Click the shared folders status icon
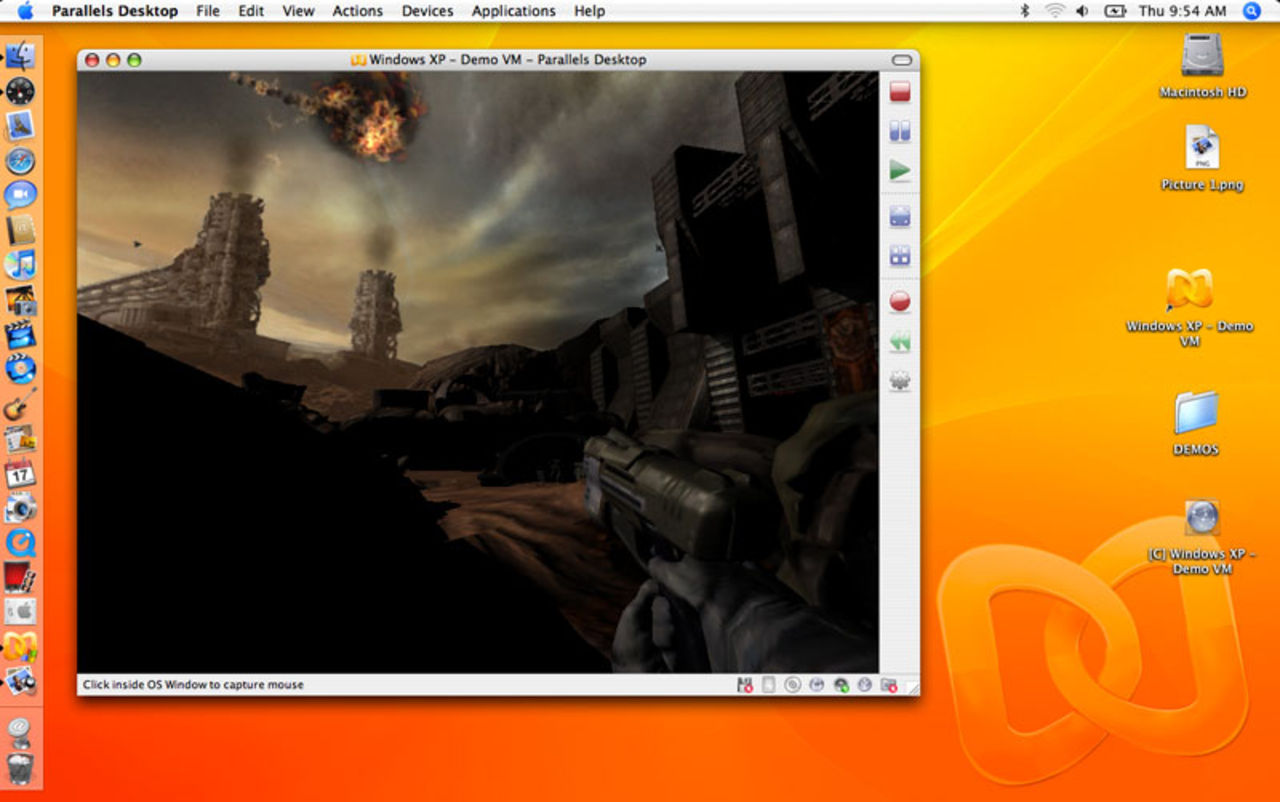The height and width of the screenshot is (802, 1280). click(x=890, y=685)
